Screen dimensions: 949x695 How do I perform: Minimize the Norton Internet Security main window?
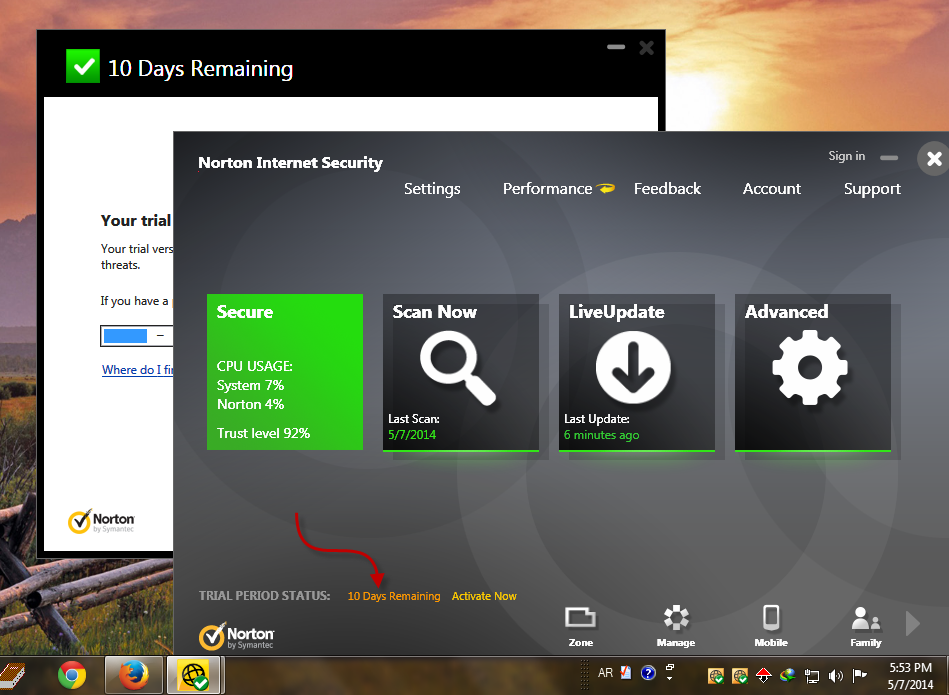(x=889, y=157)
